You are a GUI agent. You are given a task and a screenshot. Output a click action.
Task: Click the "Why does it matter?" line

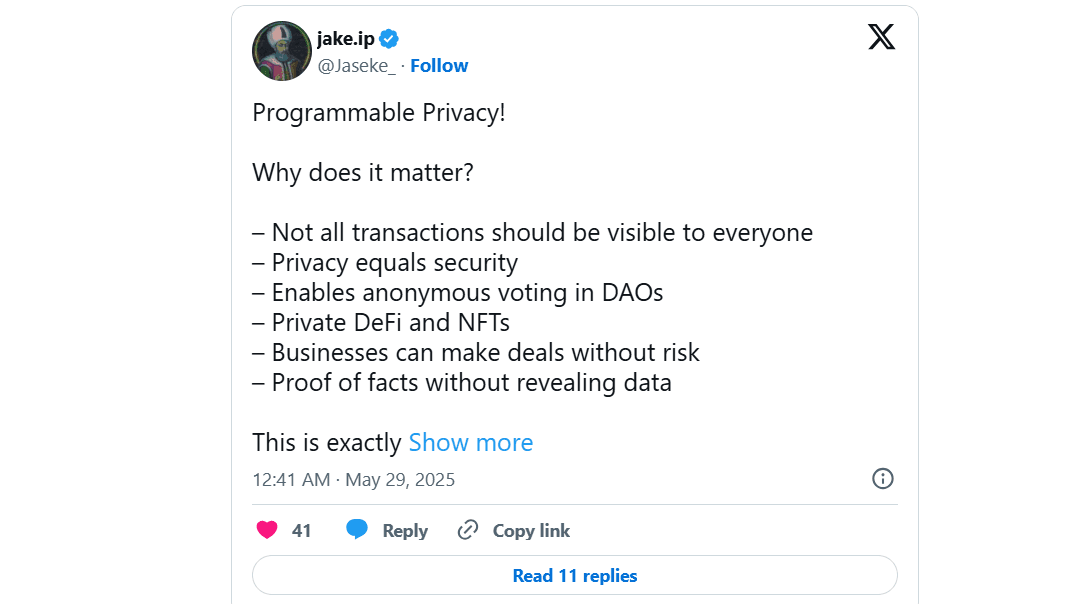click(362, 173)
